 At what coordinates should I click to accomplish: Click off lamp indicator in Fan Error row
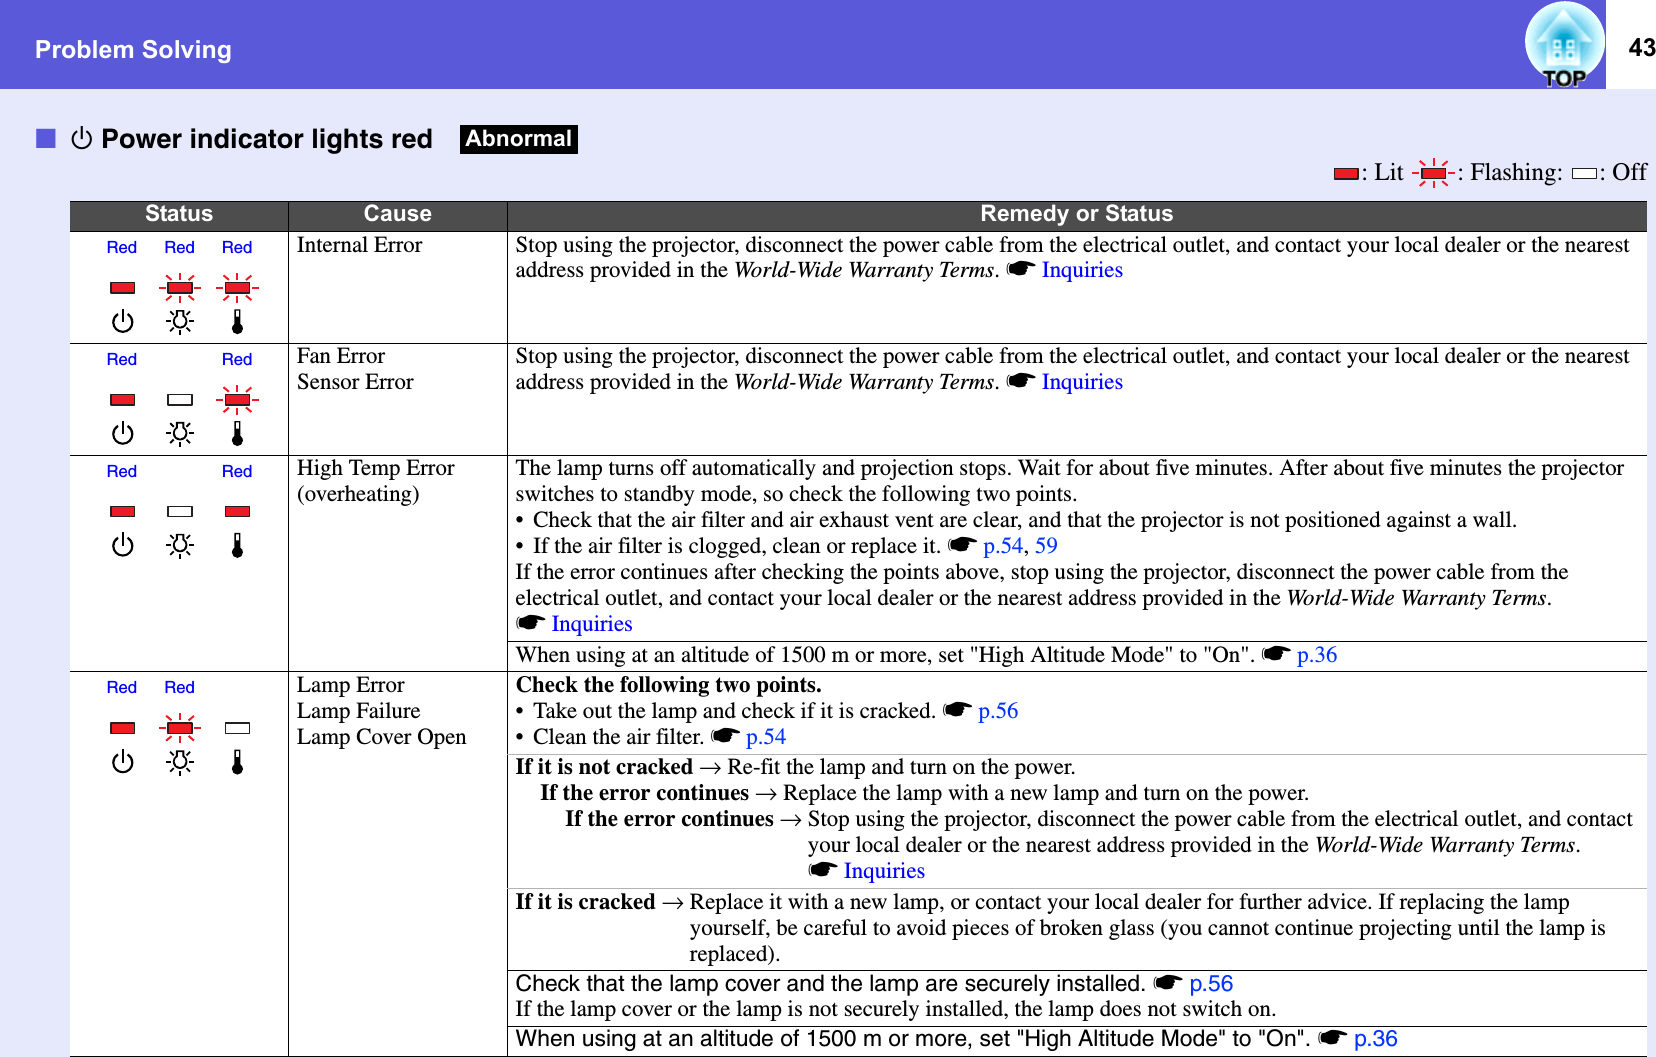pos(180,400)
